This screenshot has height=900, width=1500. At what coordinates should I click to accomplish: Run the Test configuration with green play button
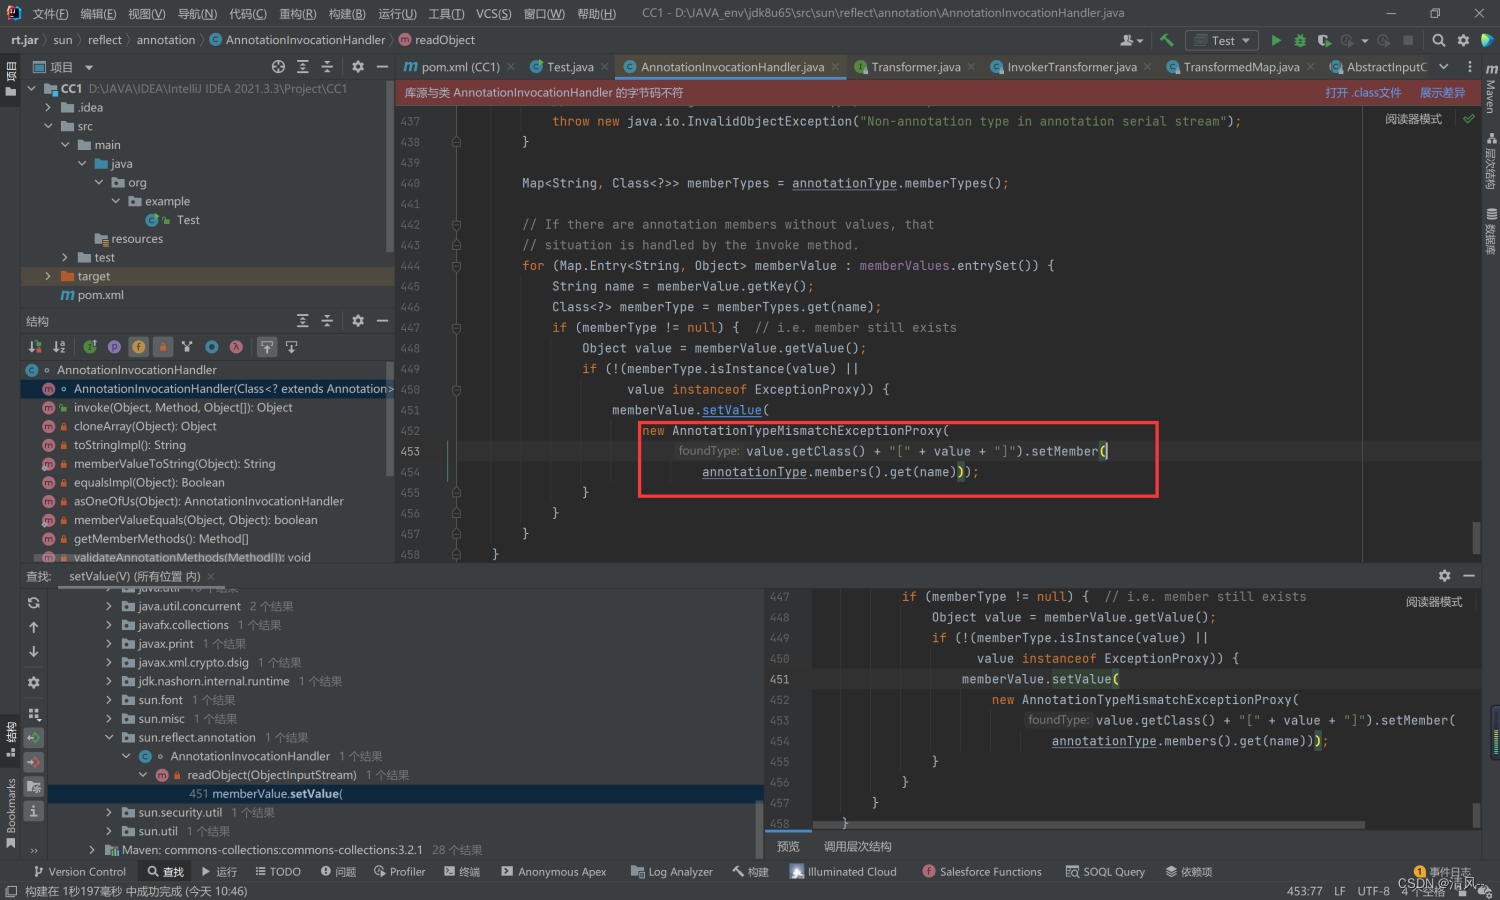tap(1276, 41)
